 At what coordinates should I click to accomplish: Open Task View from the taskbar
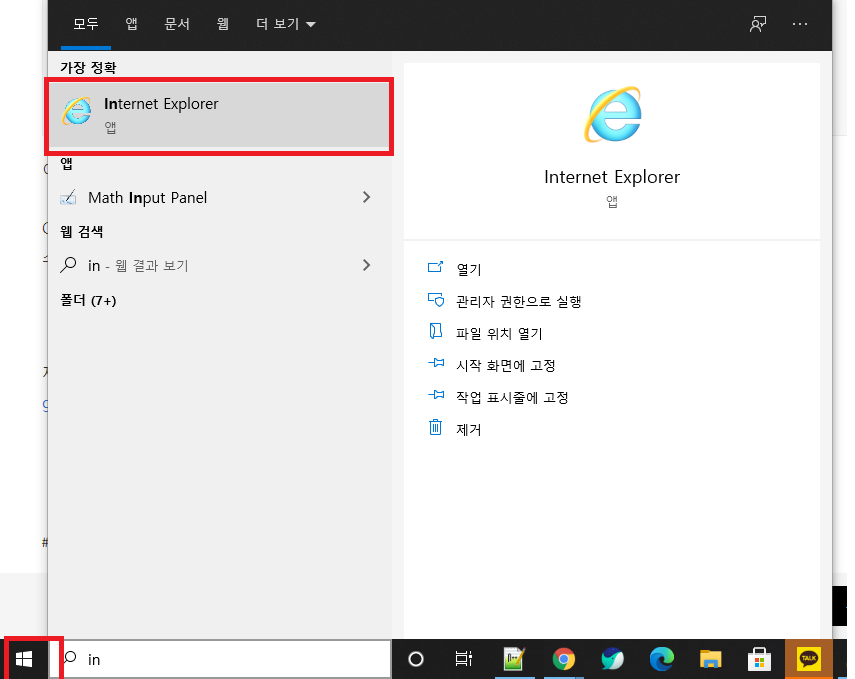pyautogui.click(x=463, y=659)
